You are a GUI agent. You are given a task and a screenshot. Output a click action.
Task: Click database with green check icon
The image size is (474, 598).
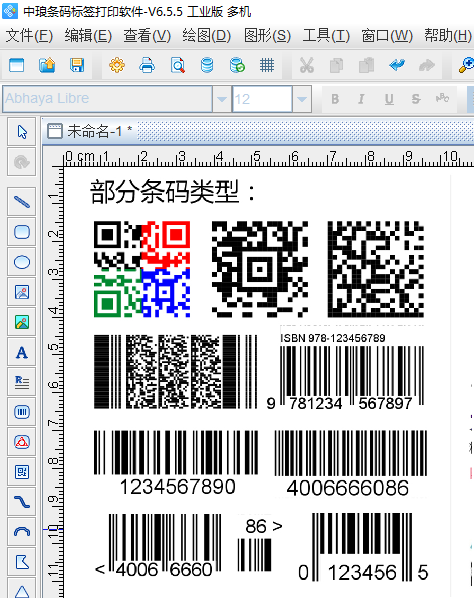(x=237, y=65)
